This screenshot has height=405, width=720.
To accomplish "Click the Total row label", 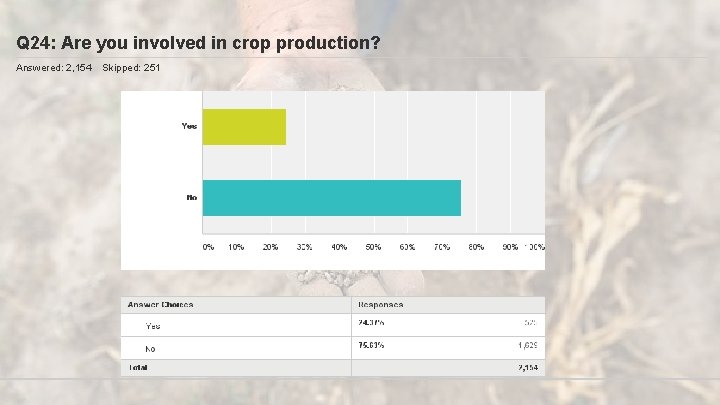I will coord(135,367).
